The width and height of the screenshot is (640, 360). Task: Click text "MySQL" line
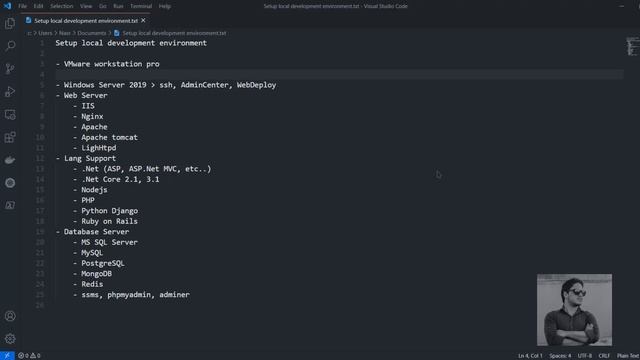[92, 253]
